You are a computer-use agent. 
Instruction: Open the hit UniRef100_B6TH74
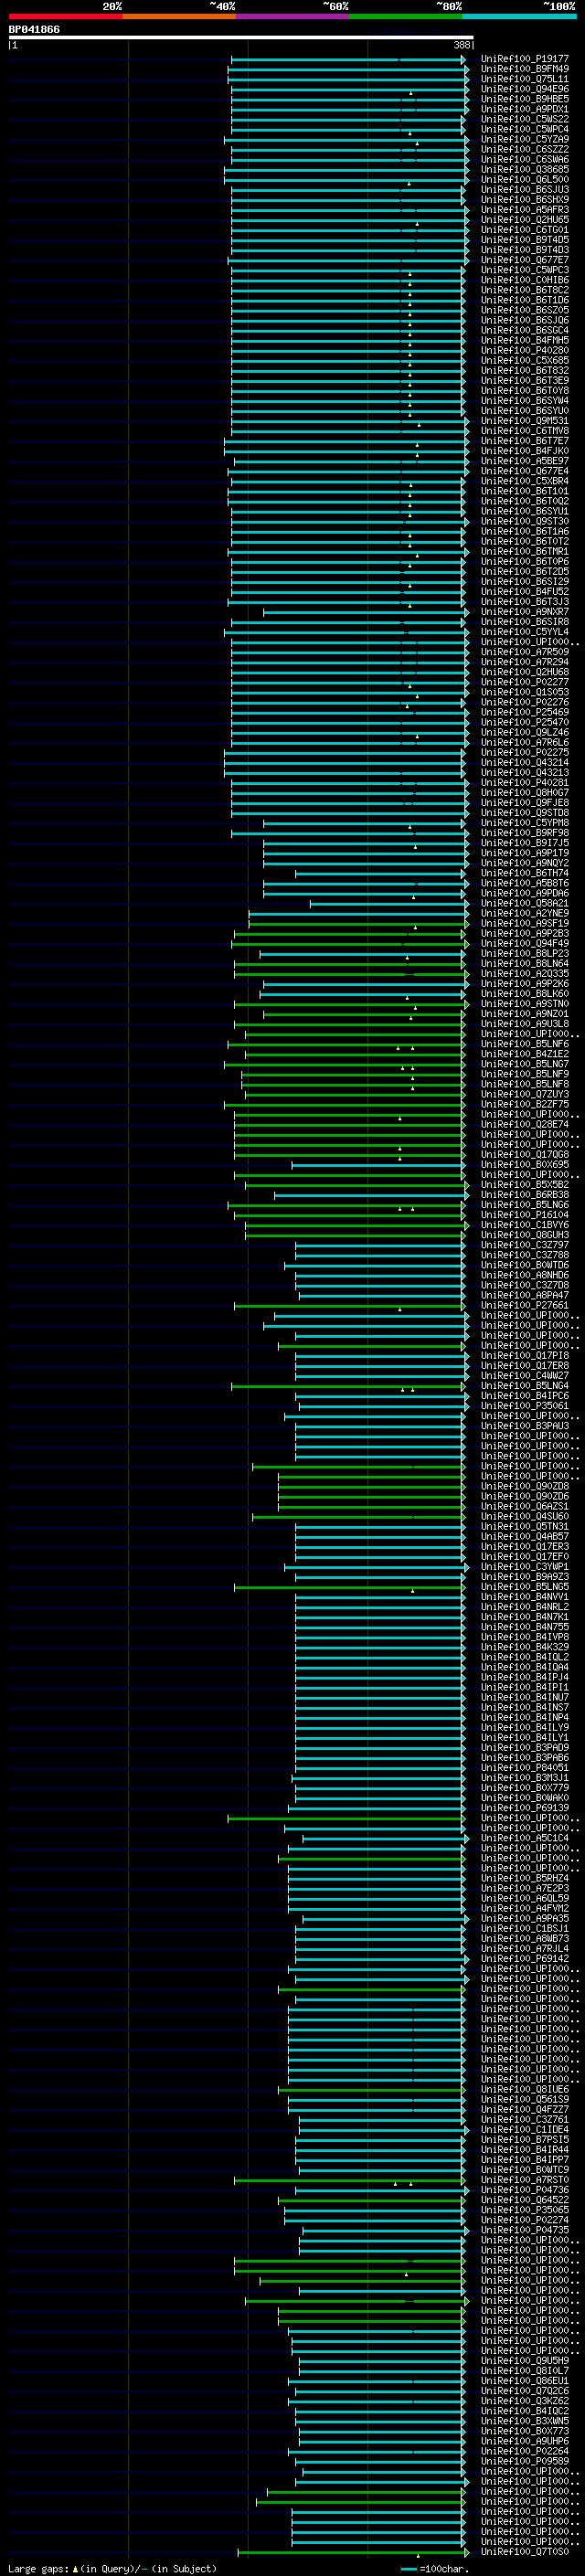pos(524,873)
